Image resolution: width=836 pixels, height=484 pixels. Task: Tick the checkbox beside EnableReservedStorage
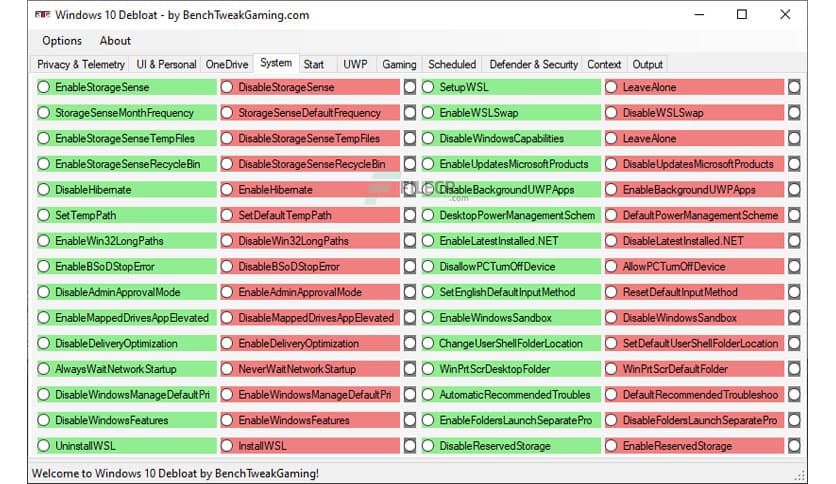[794, 446]
